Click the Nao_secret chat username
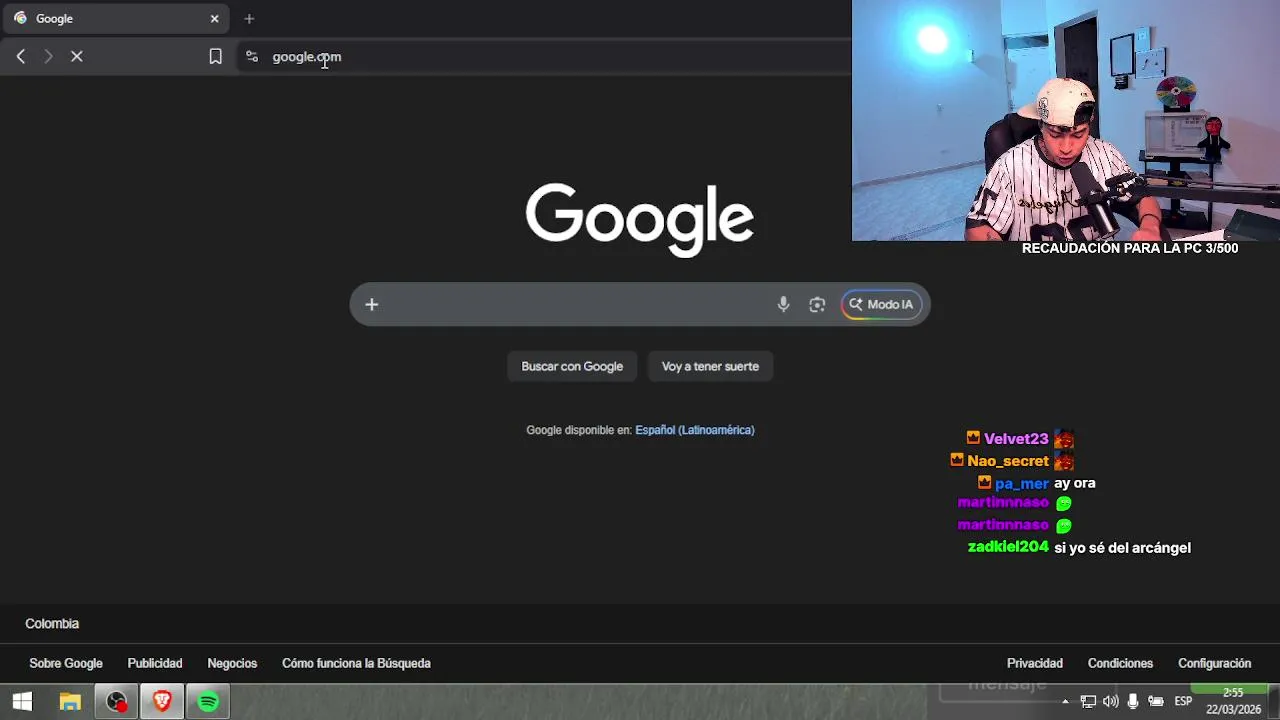The height and width of the screenshot is (720, 1280). [x=1008, y=461]
